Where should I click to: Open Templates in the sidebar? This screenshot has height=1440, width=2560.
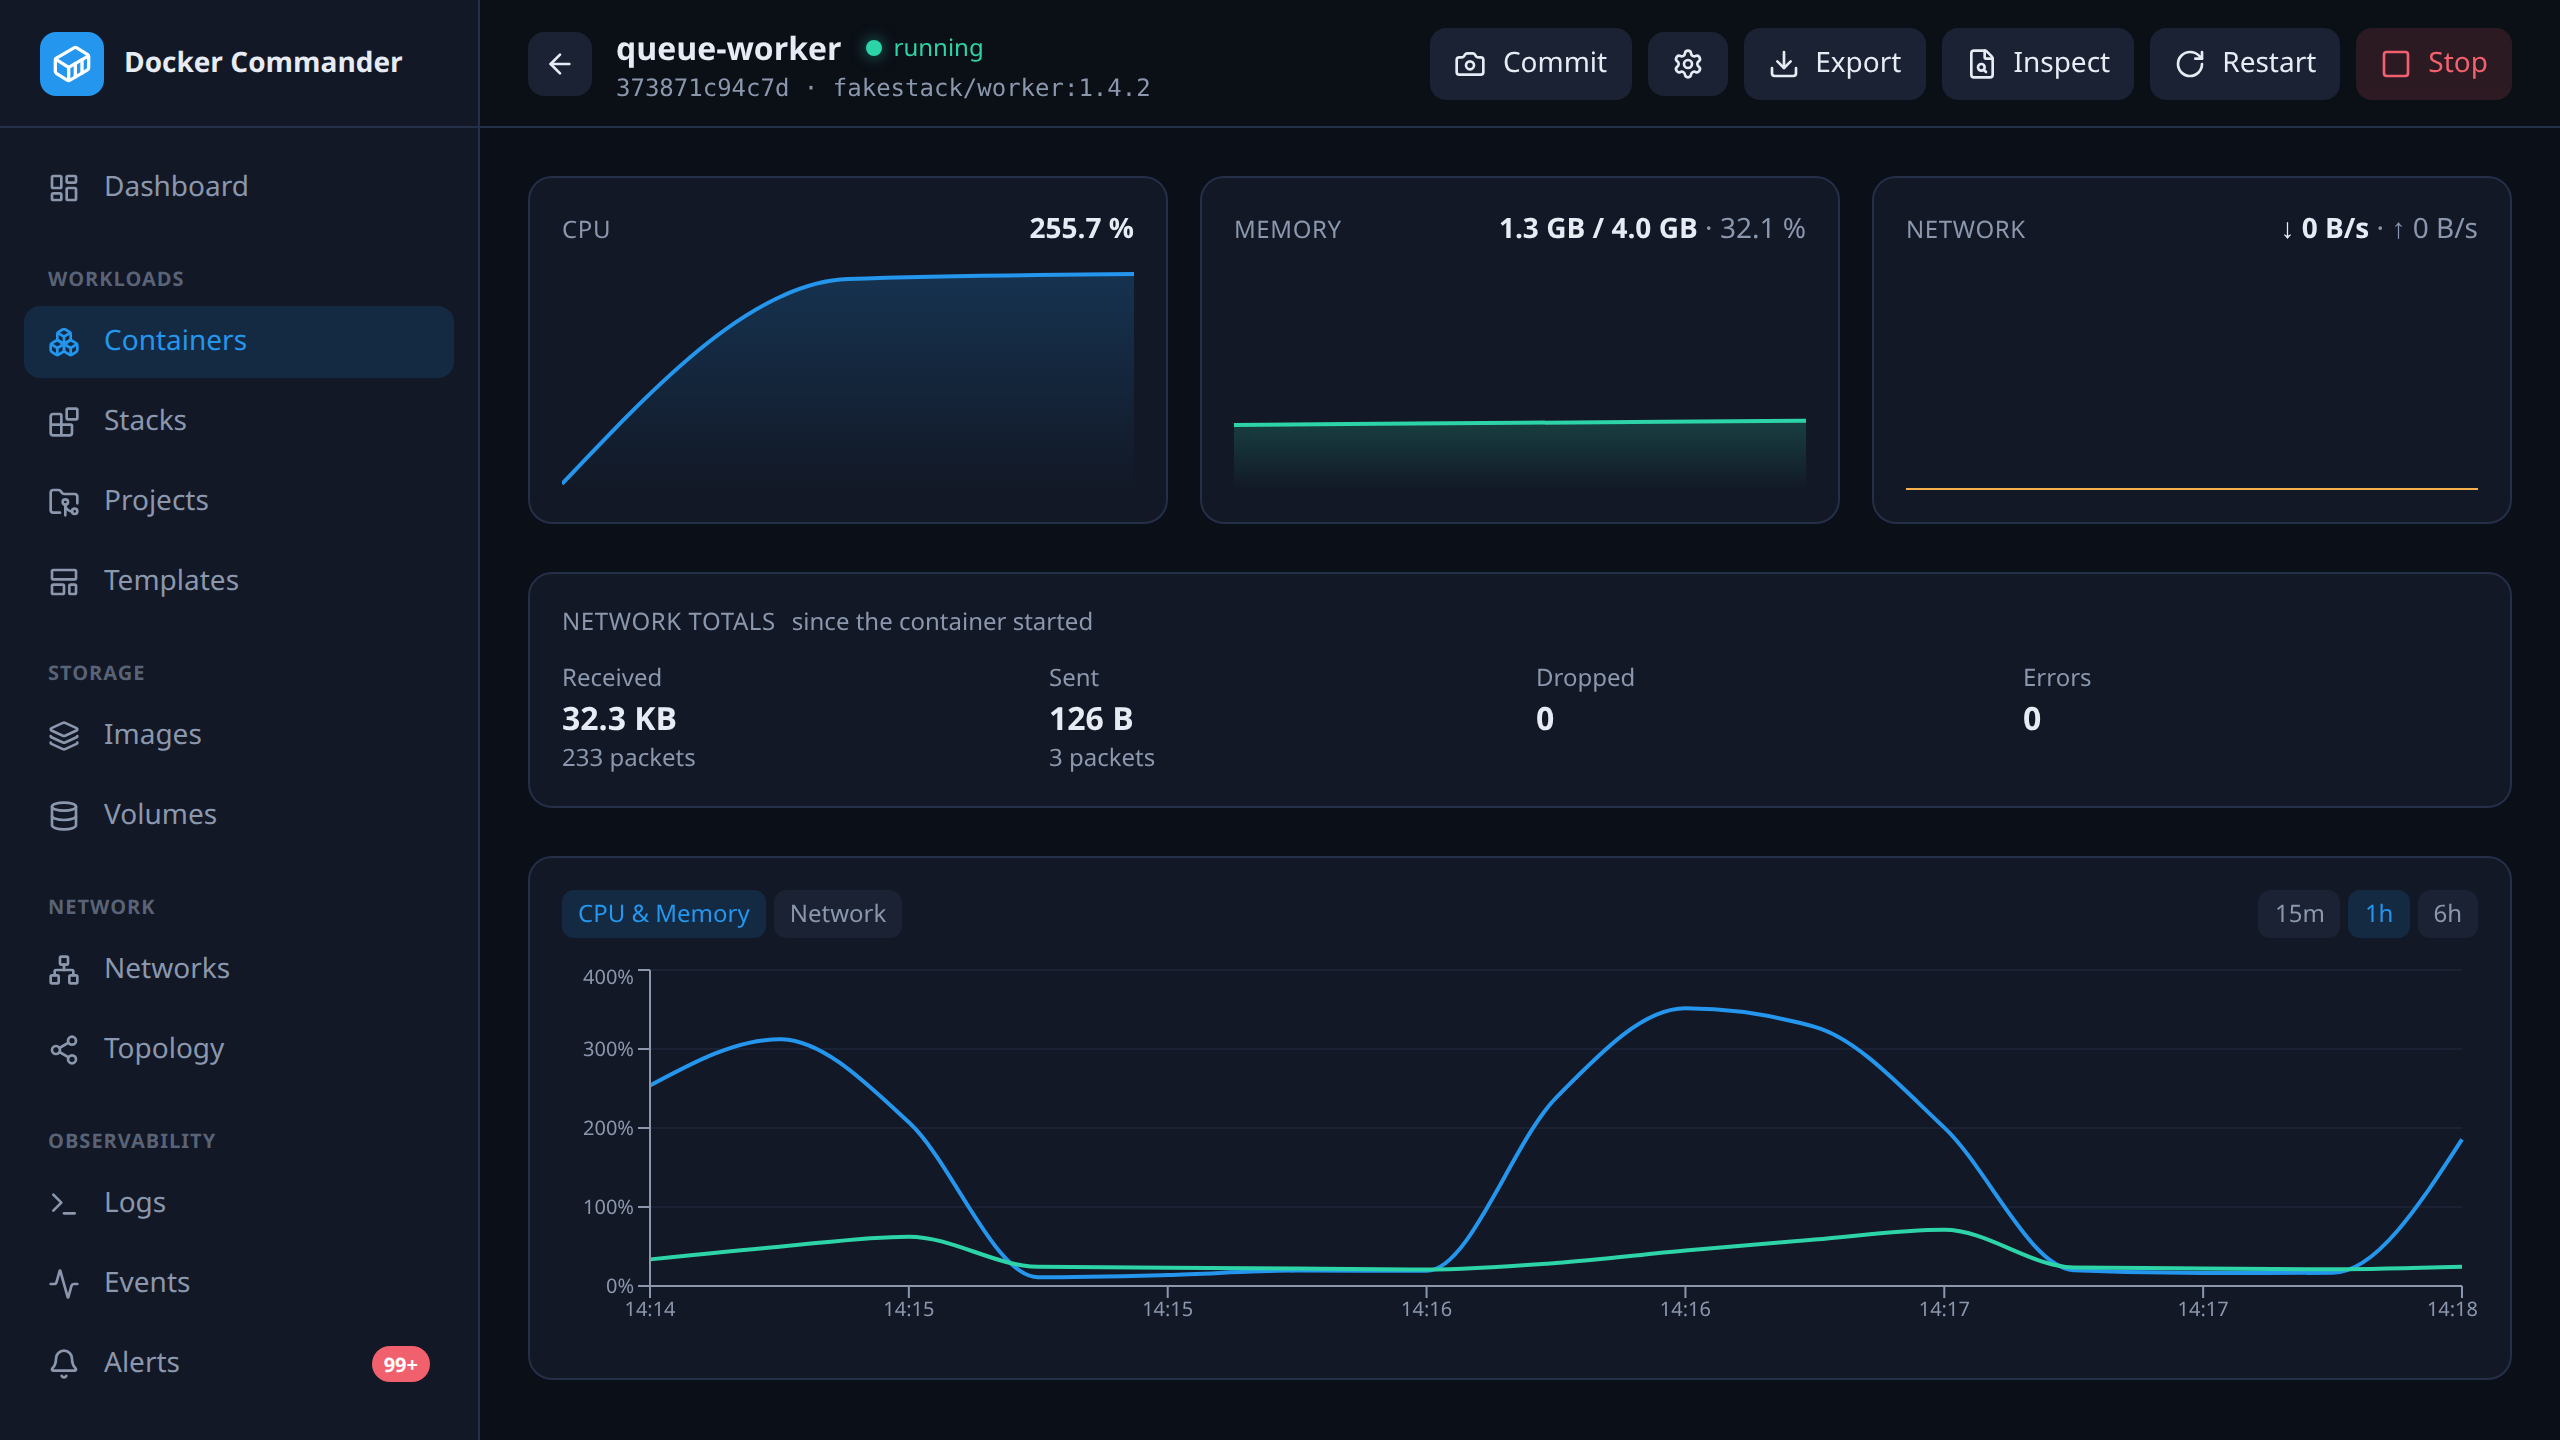pyautogui.click(x=239, y=582)
